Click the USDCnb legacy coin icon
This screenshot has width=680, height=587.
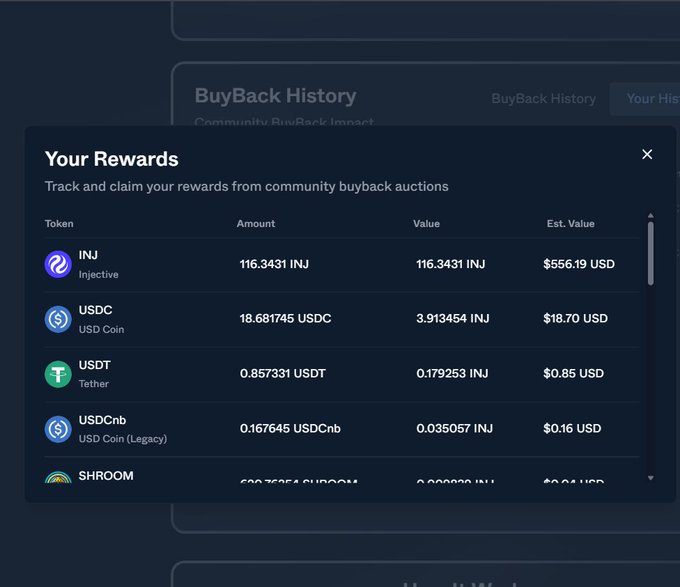(58, 429)
